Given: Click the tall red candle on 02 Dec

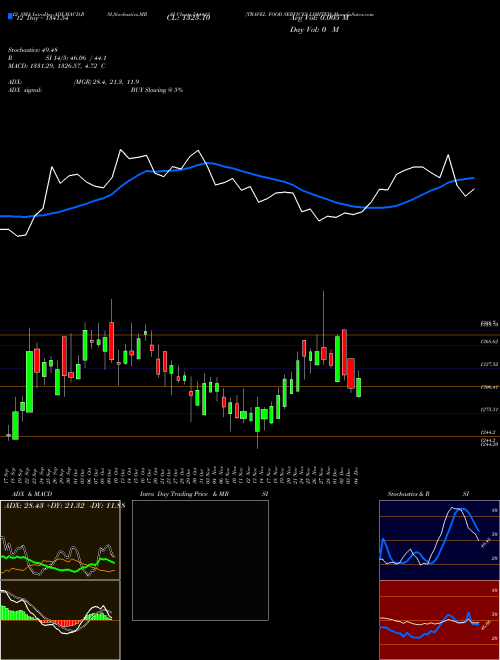Looking at the screenshot, I should (344, 352).
